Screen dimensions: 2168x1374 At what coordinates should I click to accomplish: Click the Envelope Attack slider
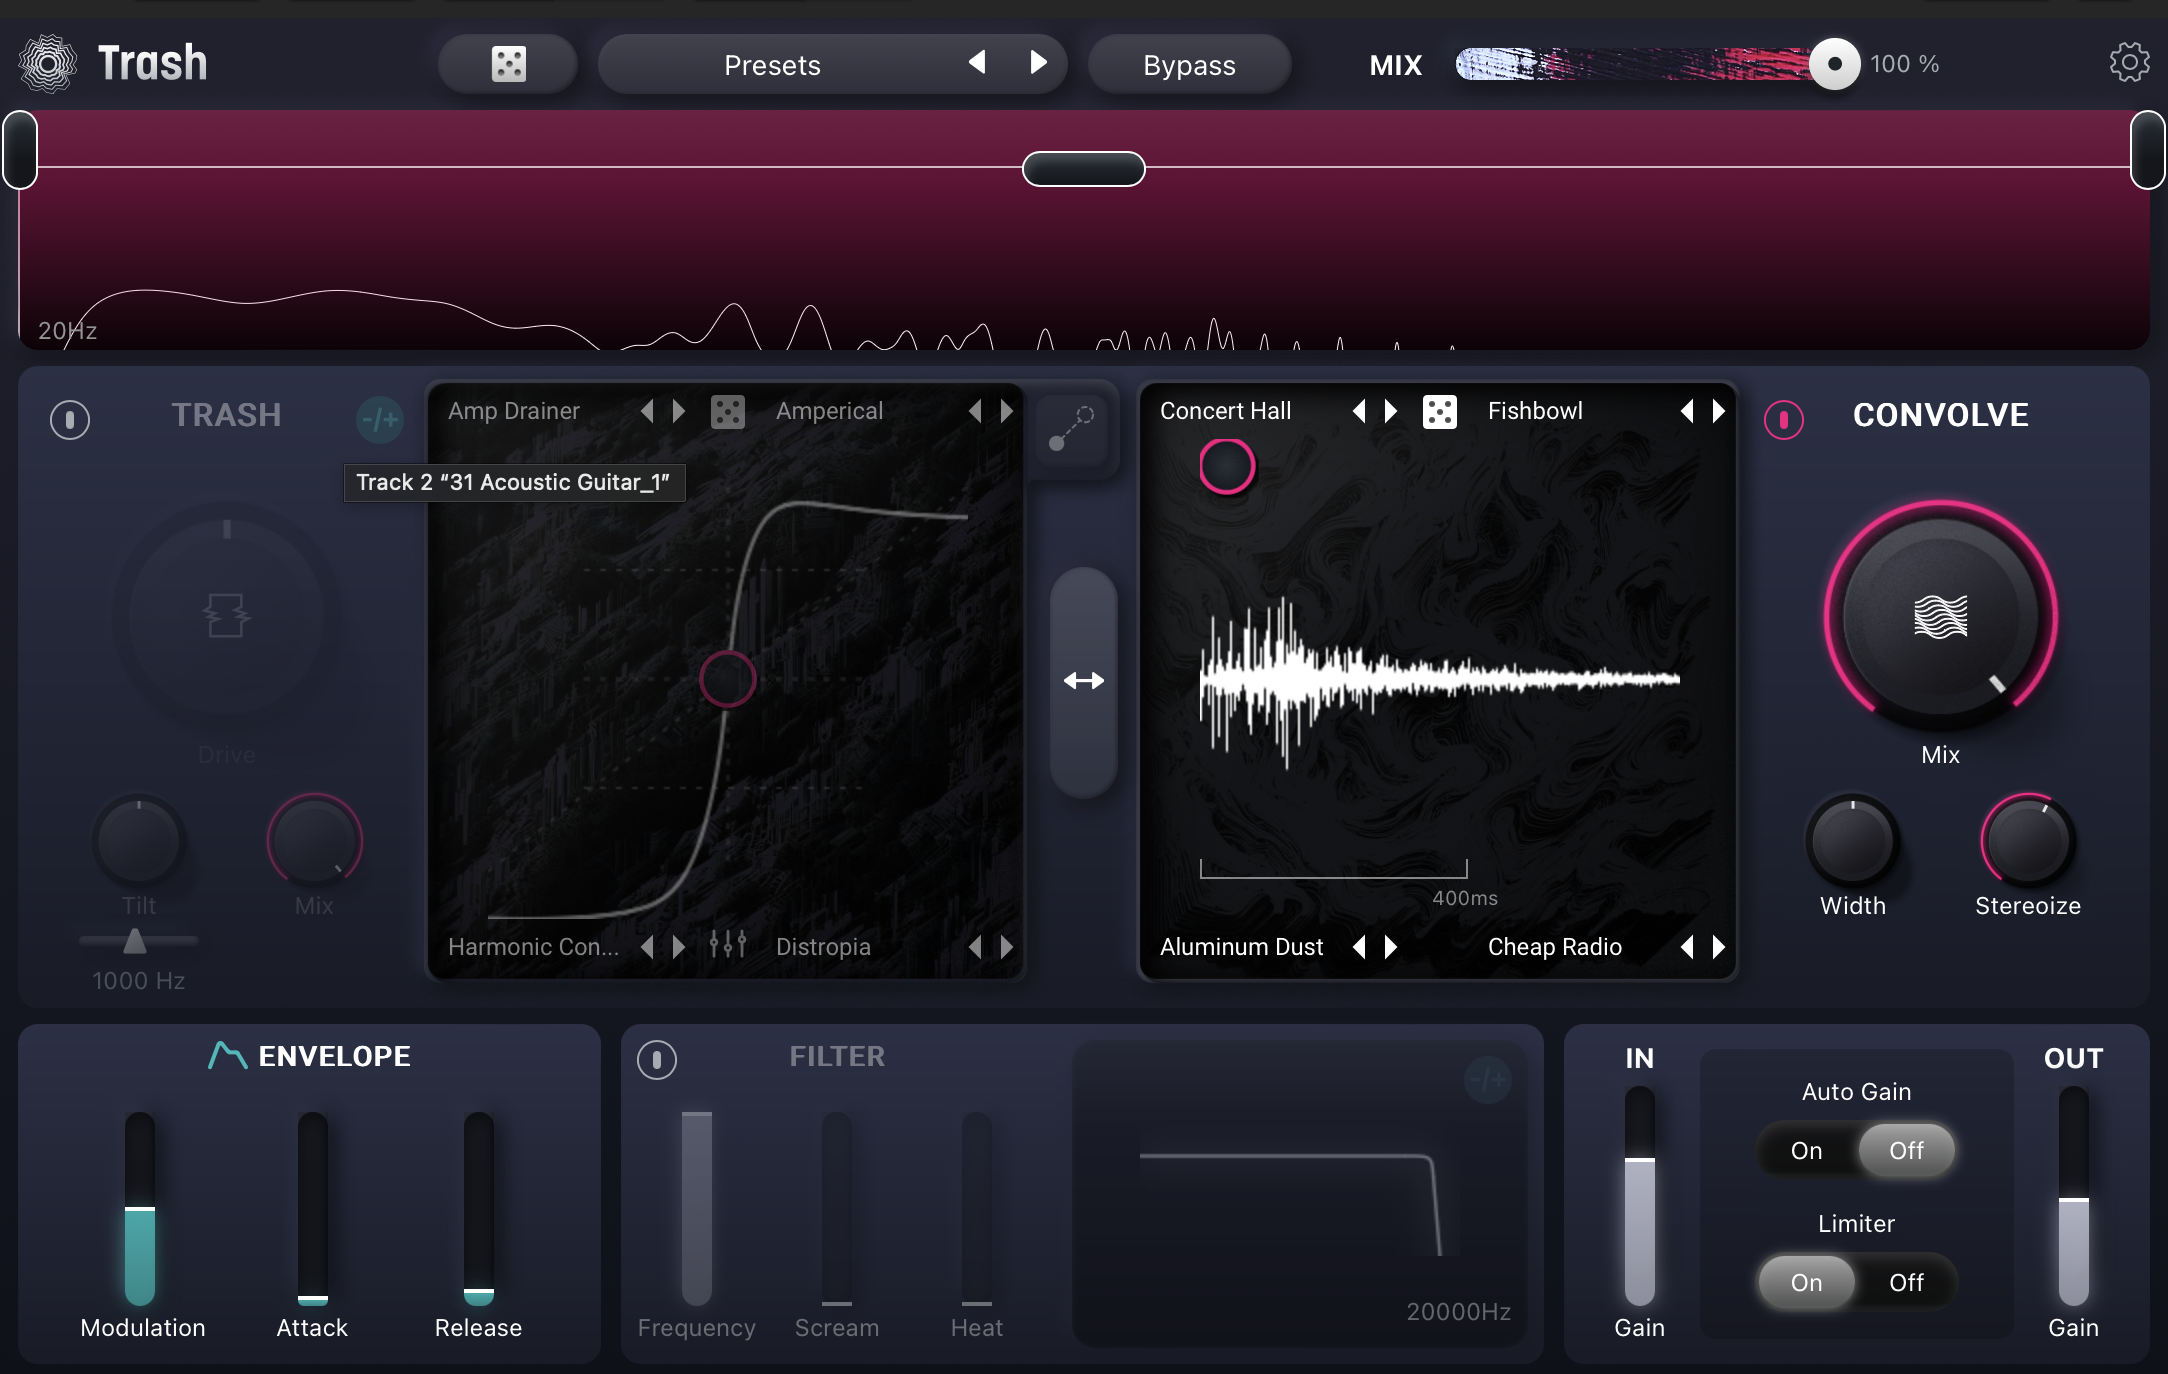pyautogui.click(x=313, y=1208)
